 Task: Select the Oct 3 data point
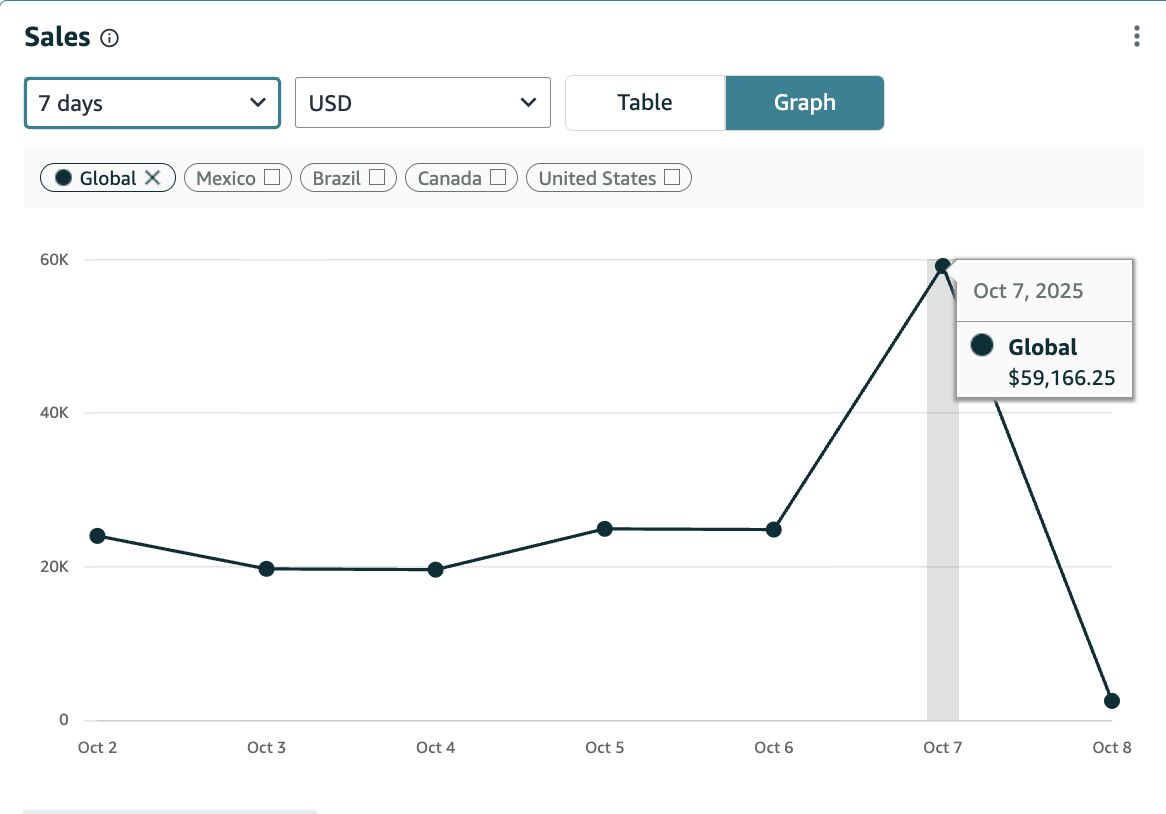(267, 569)
